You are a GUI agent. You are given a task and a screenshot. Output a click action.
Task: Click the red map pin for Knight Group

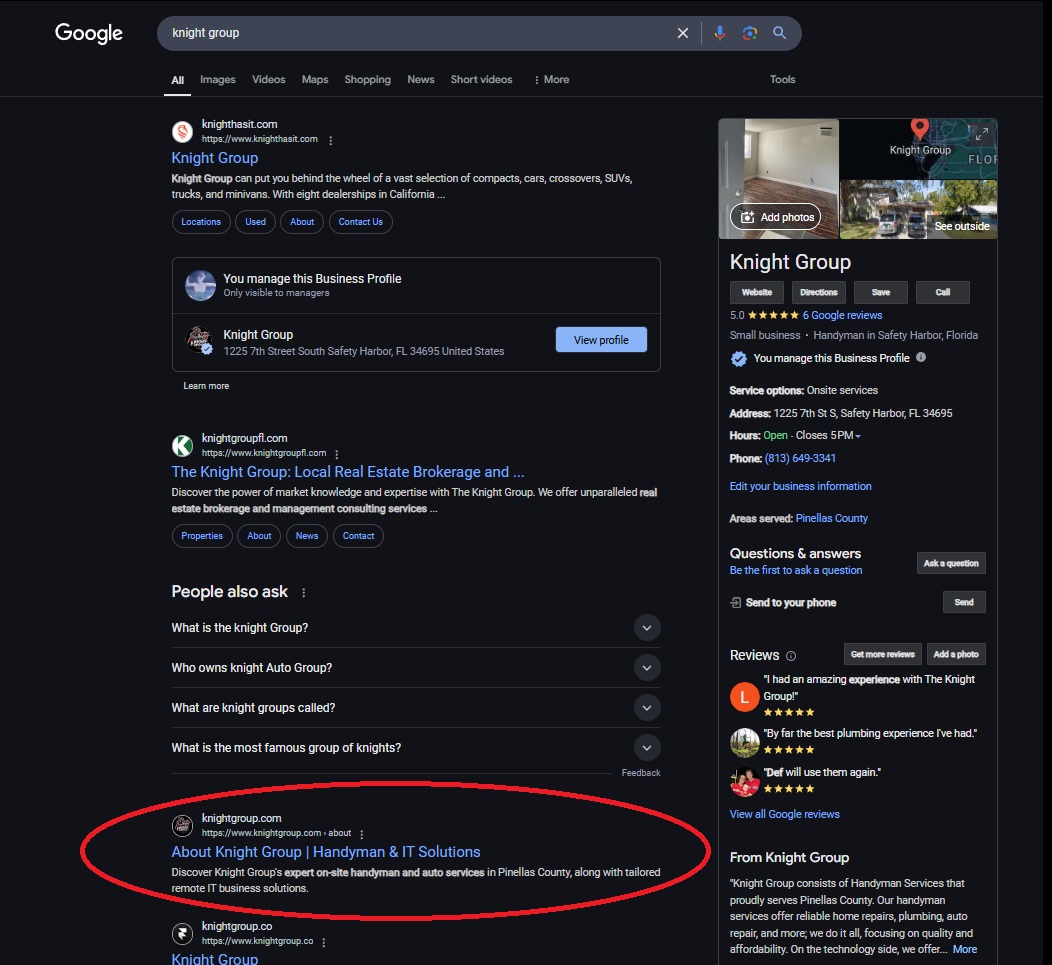pyautogui.click(x=920, y=128)
